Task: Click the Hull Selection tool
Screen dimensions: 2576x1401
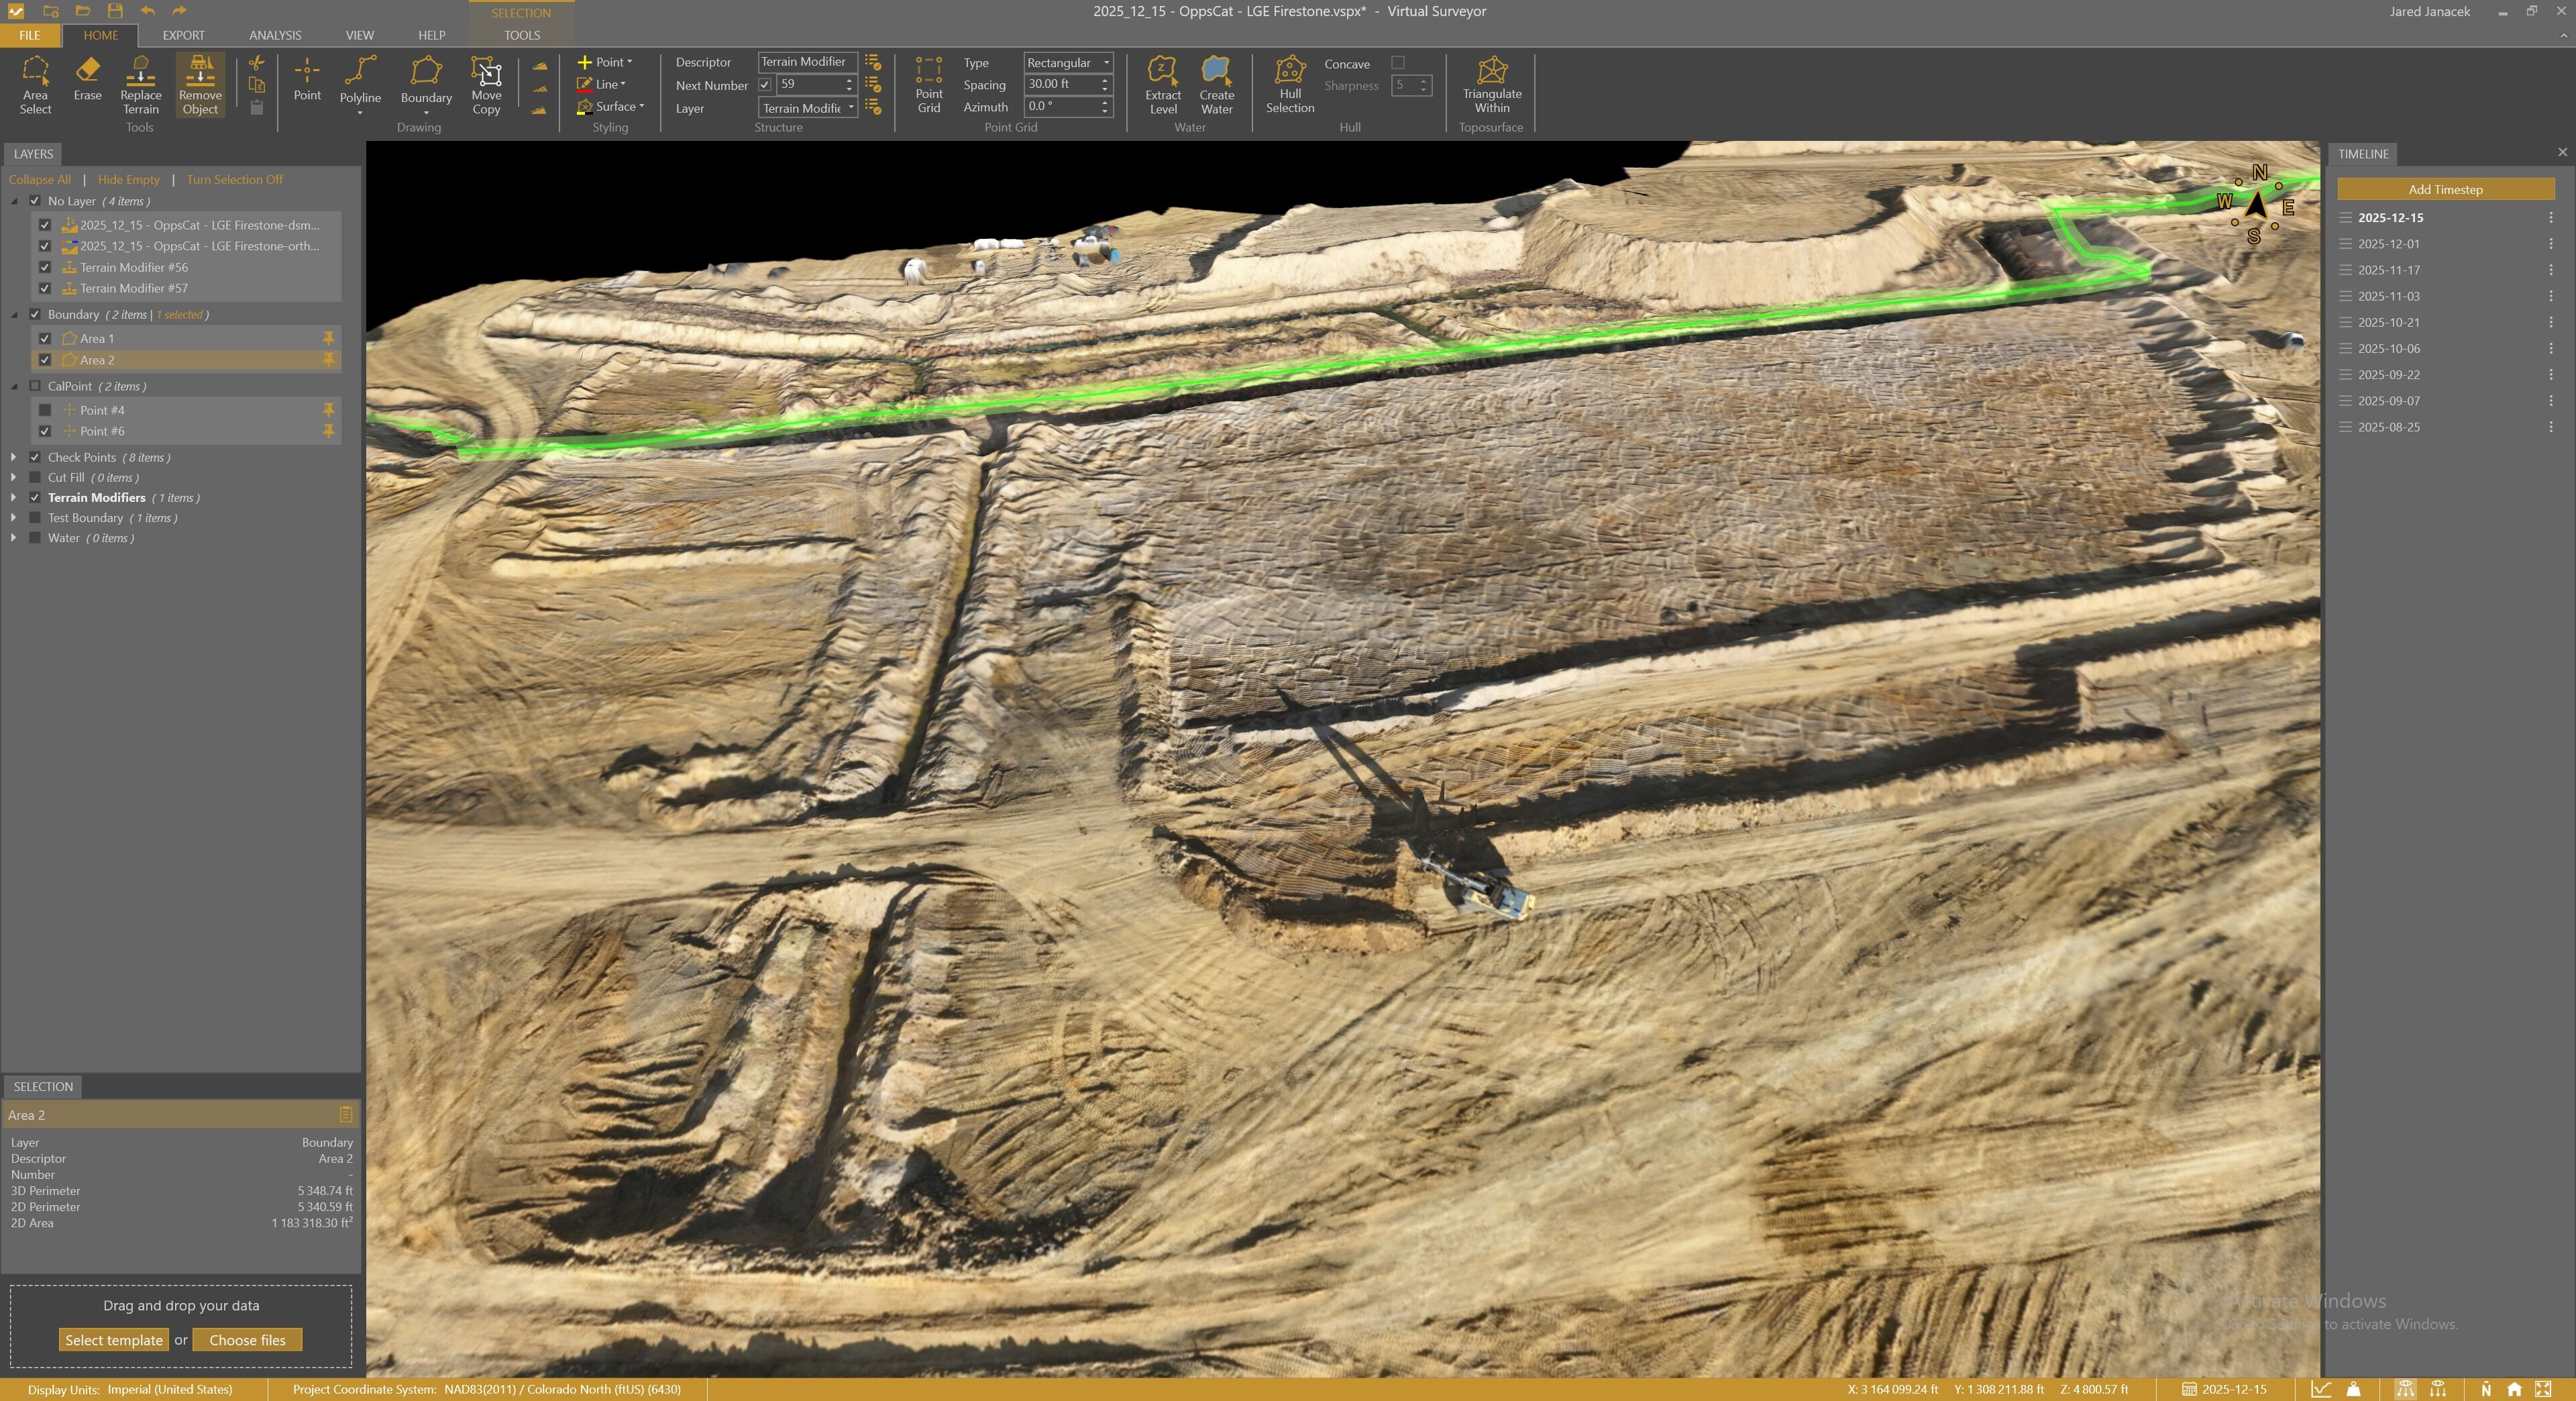Action: click(1290, 85)
